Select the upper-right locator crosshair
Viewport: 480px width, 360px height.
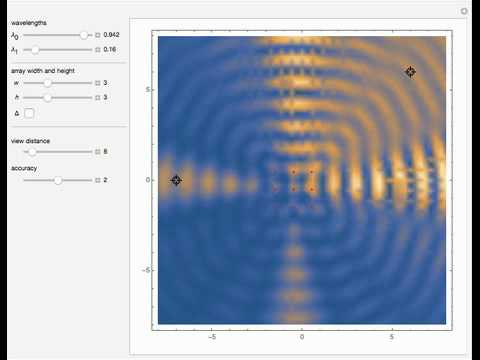(x=410, y=72)
